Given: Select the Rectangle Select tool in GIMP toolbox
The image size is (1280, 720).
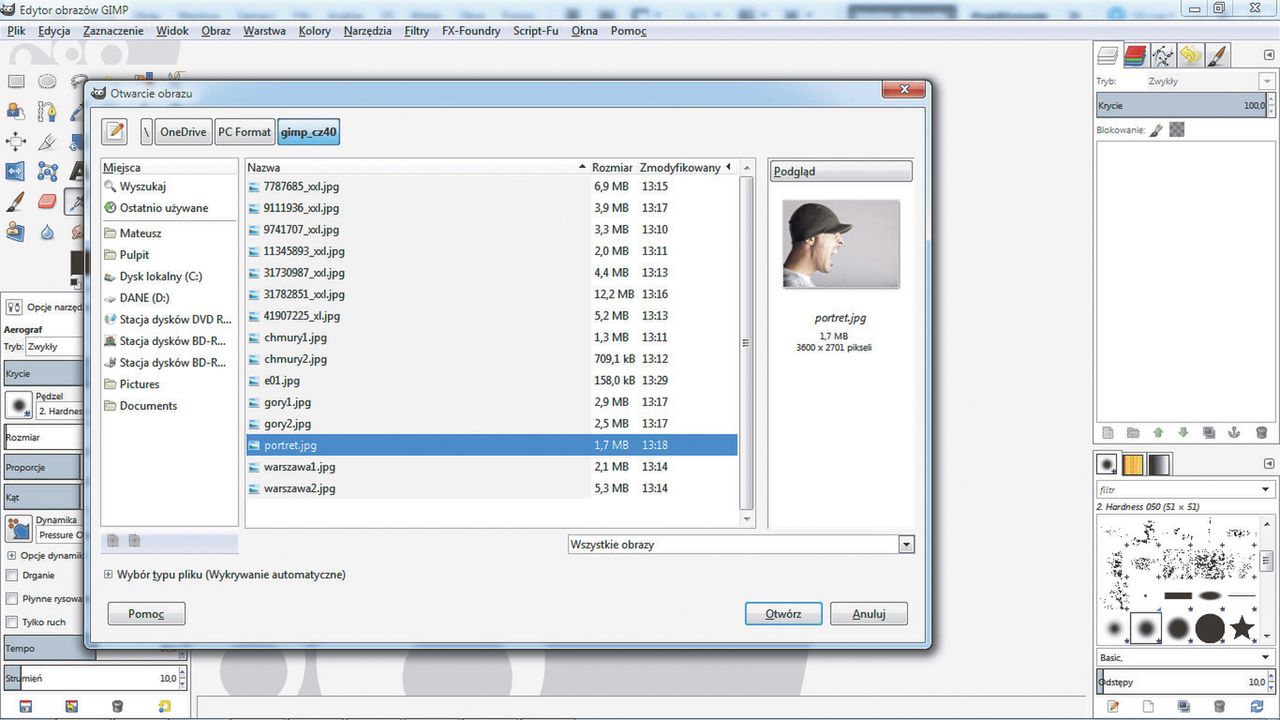Looking at the screenshot, I should (x=16, y=81).
